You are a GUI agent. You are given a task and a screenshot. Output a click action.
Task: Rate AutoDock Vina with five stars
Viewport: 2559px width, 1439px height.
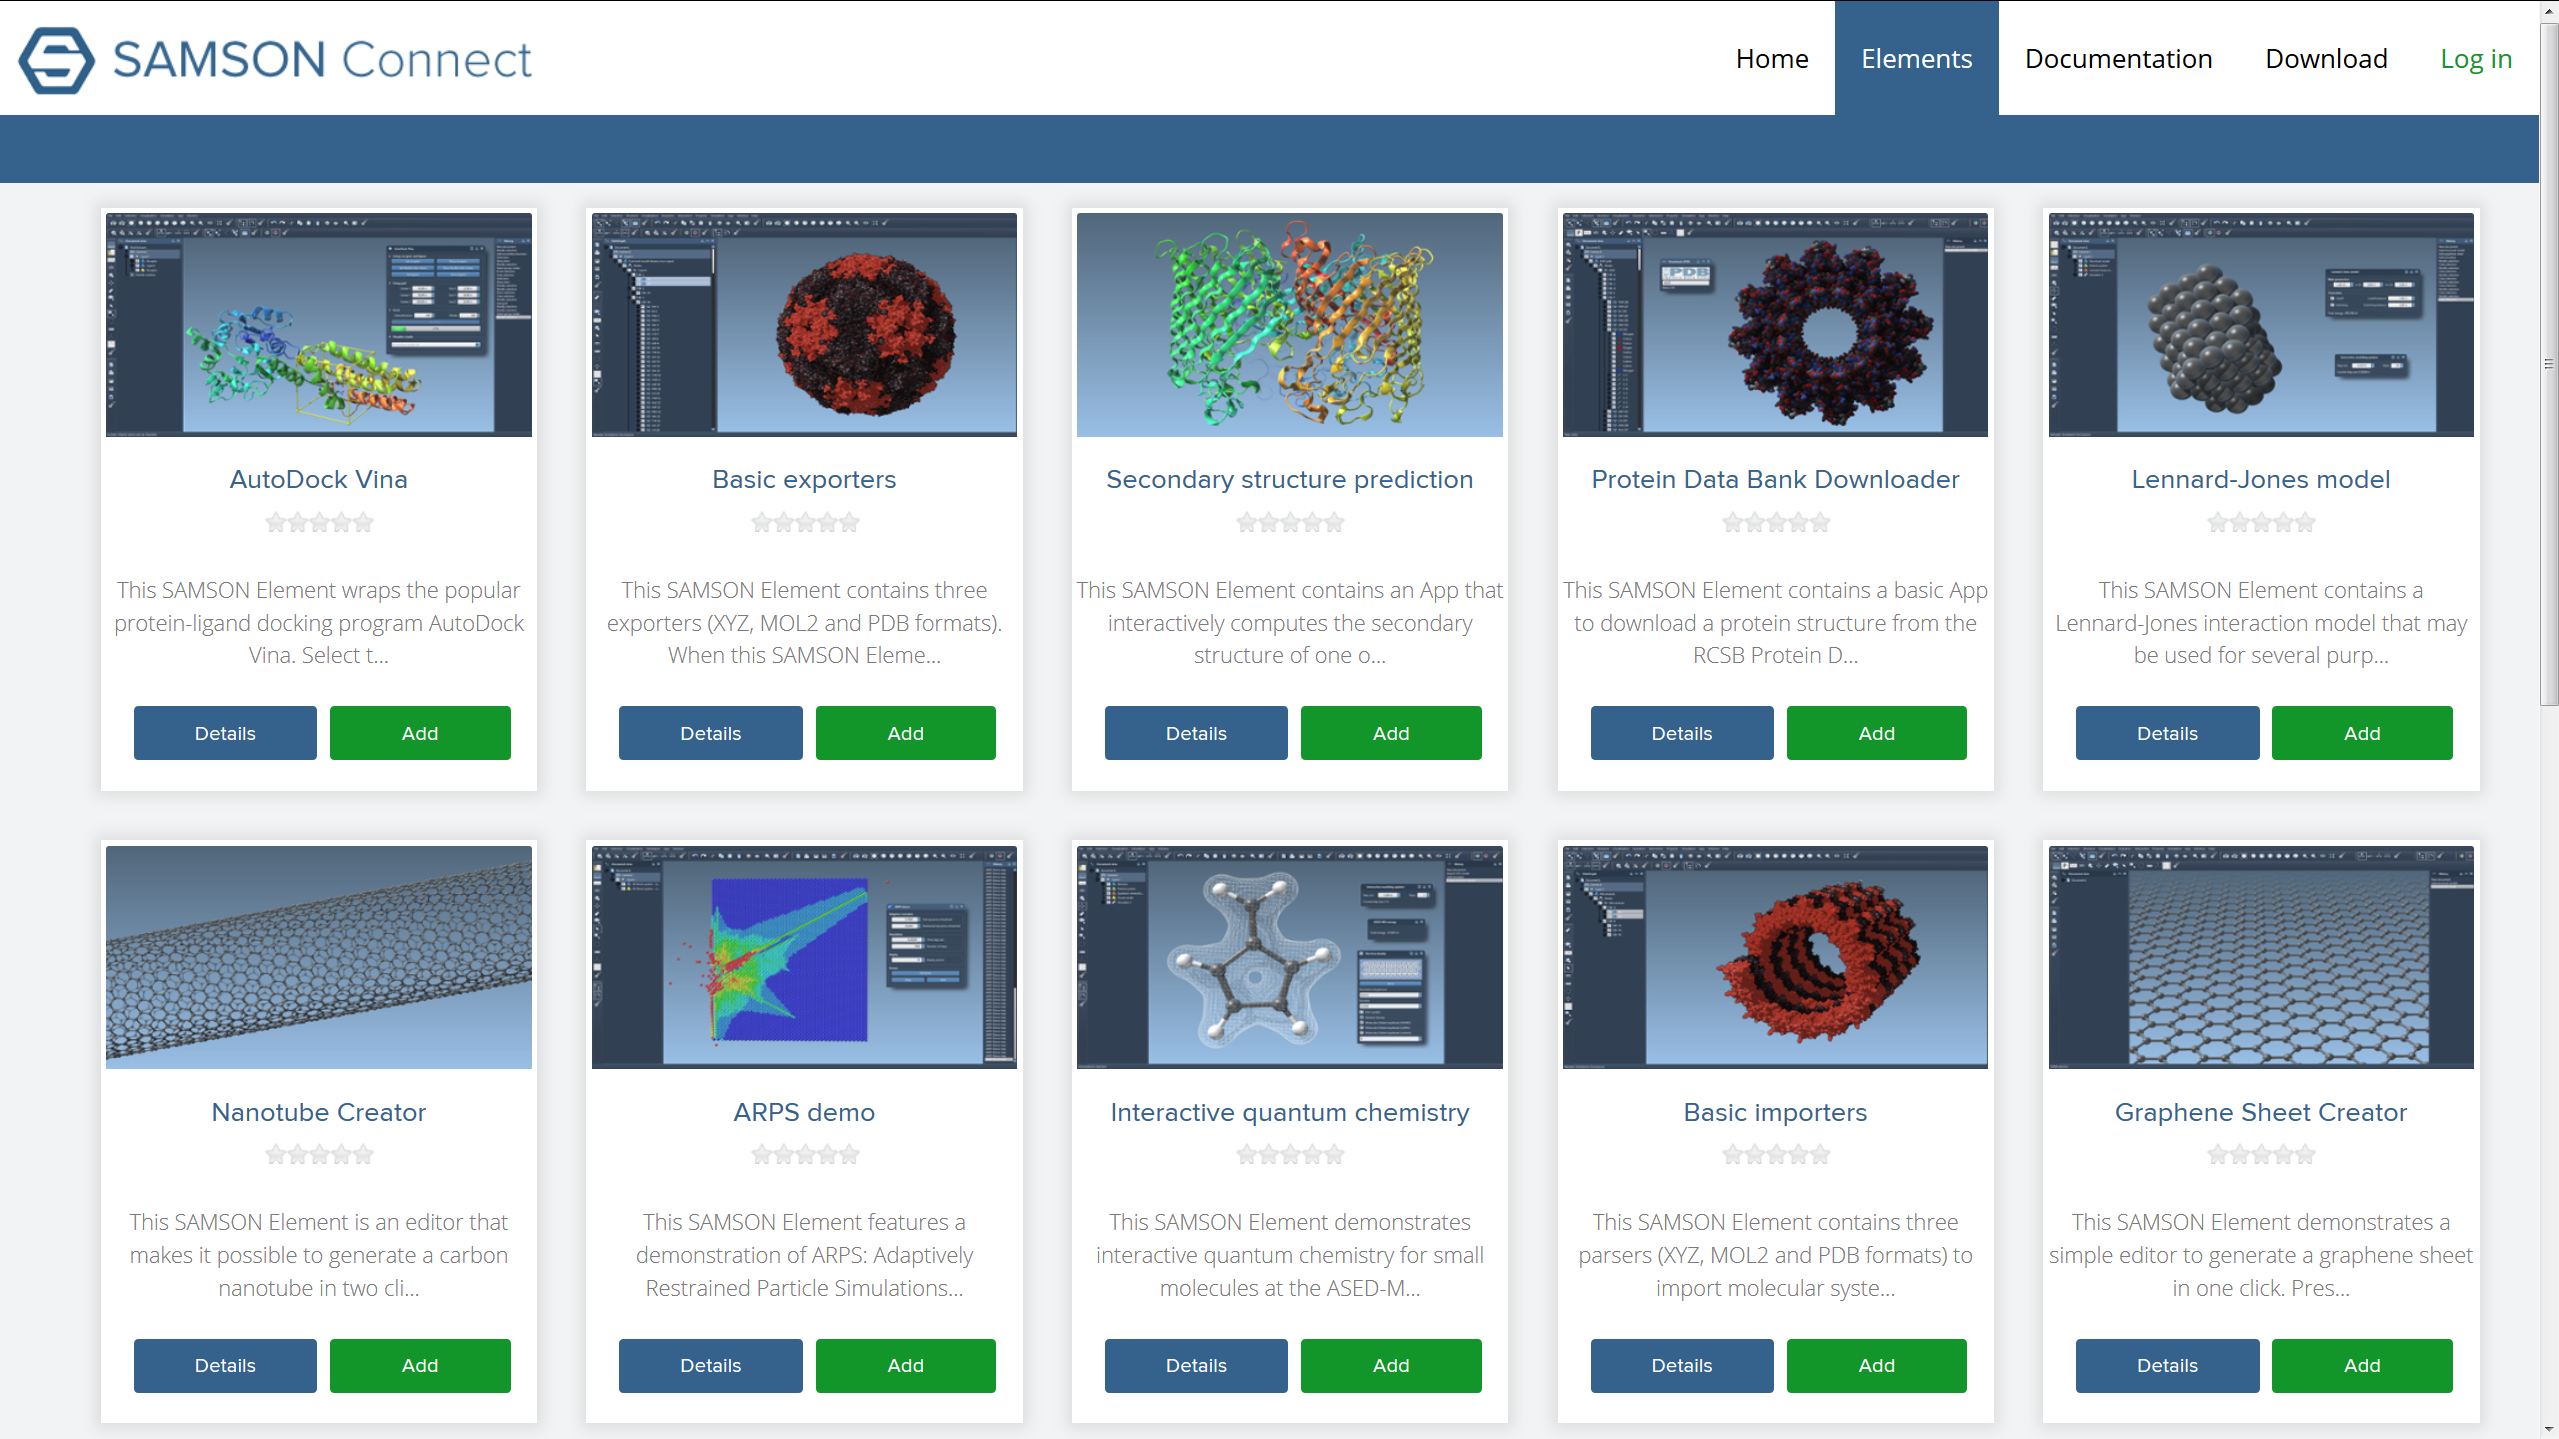[x=364, y=522]
